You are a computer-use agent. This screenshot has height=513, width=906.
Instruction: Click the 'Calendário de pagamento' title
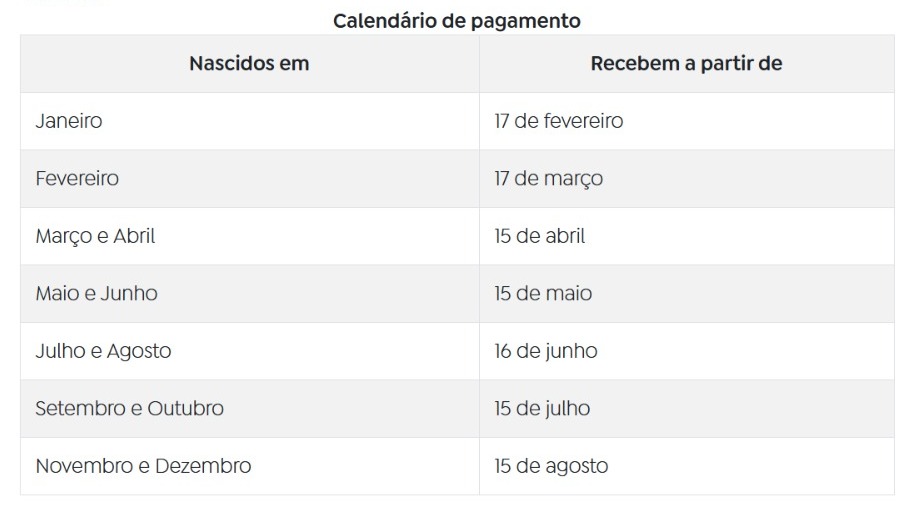coord(456,21)
